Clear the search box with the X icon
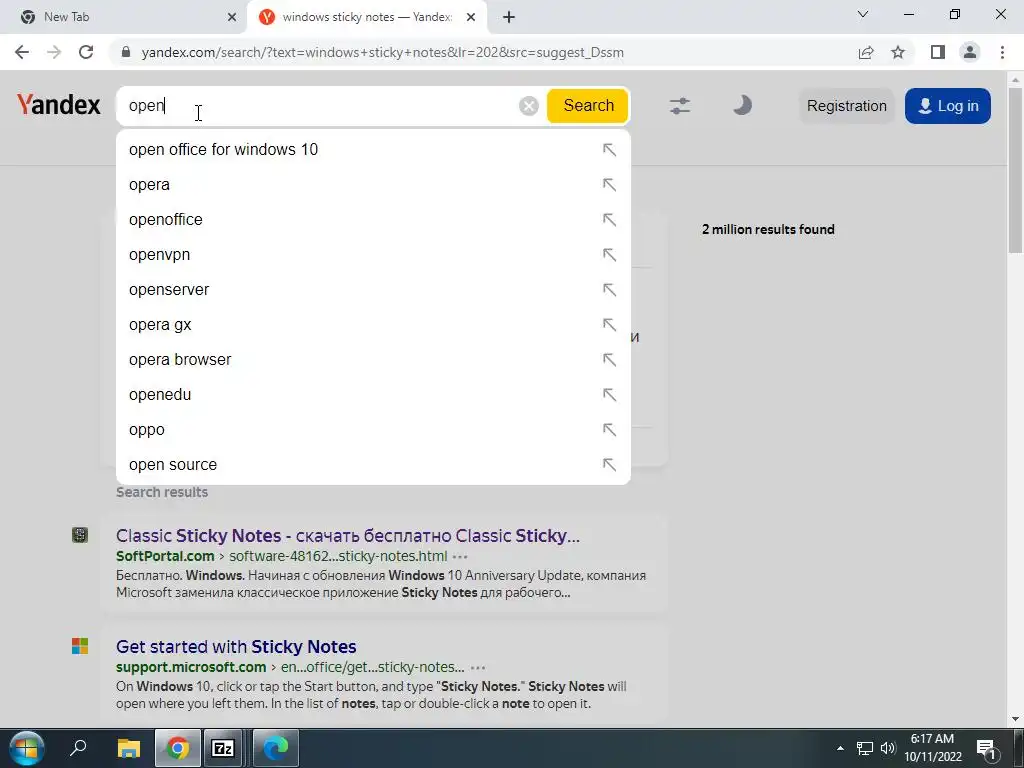 tap(528, 106)
